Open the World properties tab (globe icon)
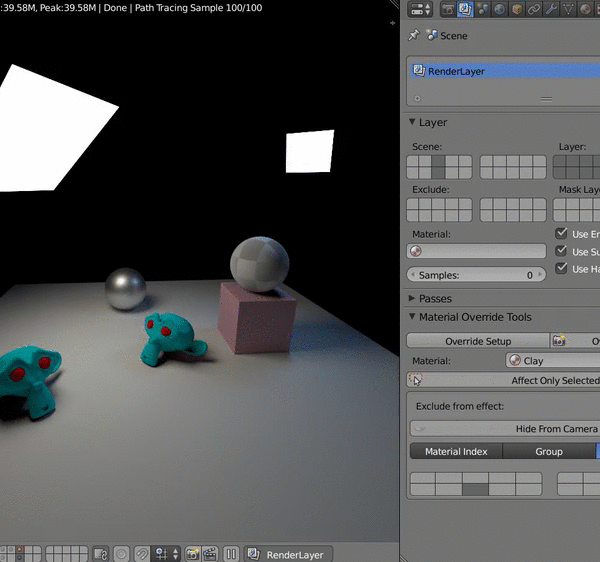The width and height of the screenshot is (600, 562). click(x=499, y=9)
